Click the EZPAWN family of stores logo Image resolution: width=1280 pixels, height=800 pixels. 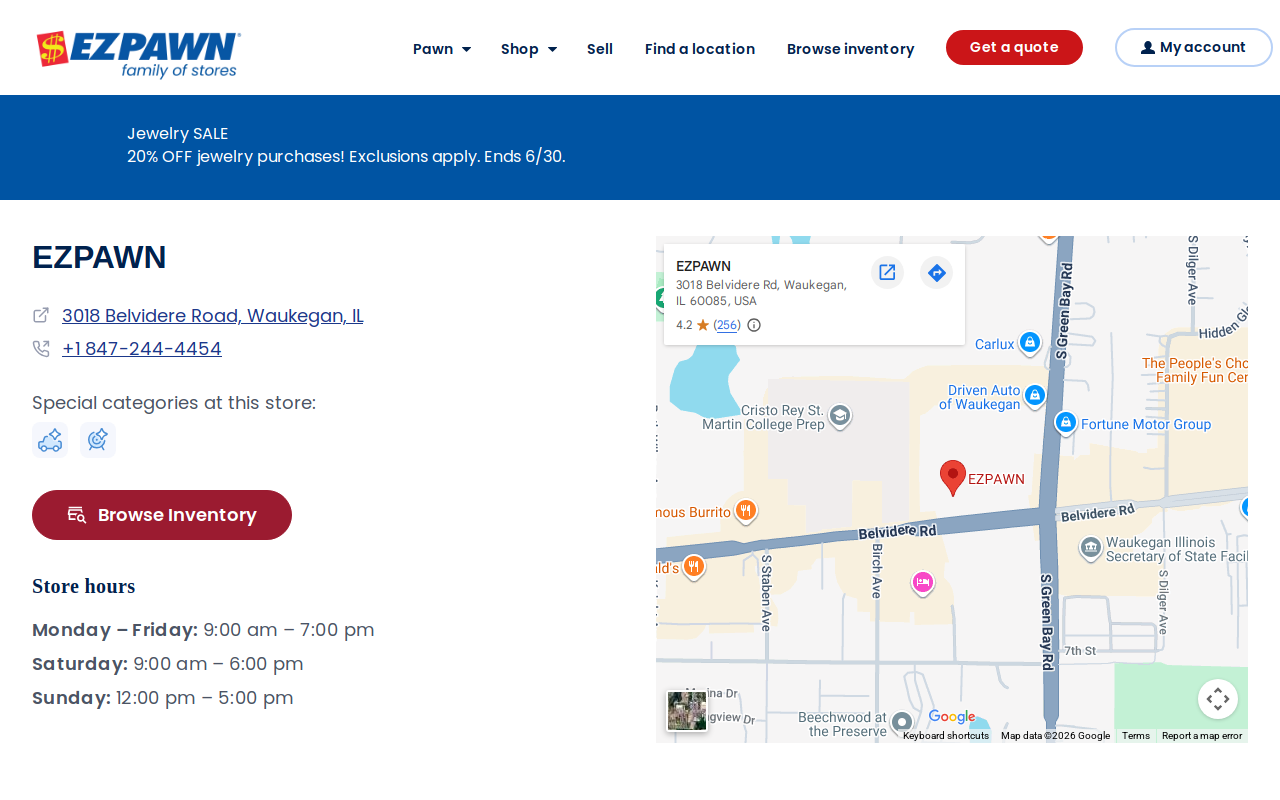pos(139,54)
